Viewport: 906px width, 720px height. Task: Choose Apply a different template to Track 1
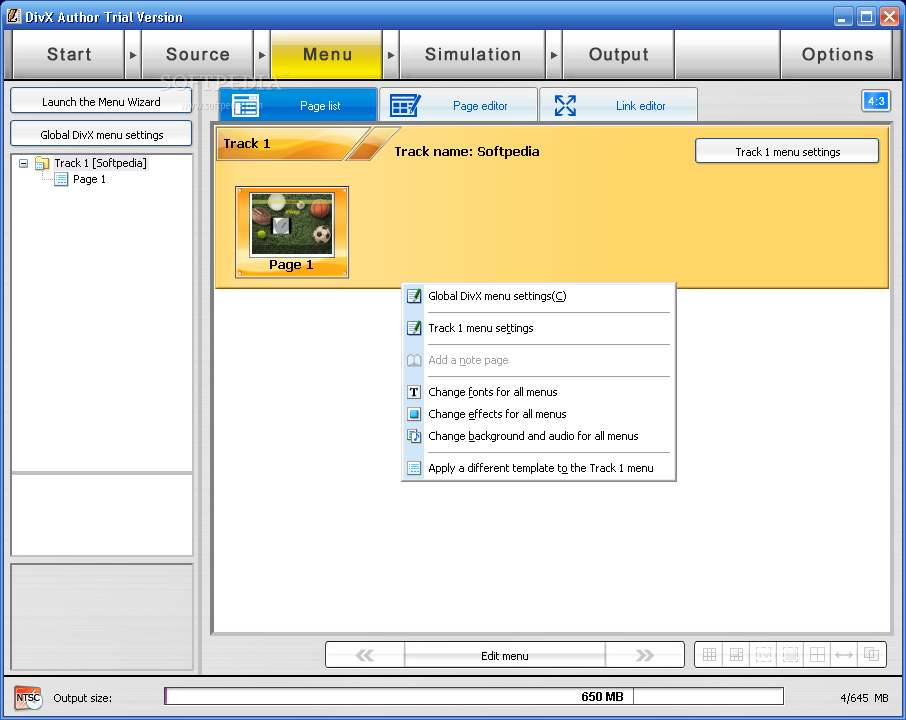pyautogui.click(x=539, y=468)
